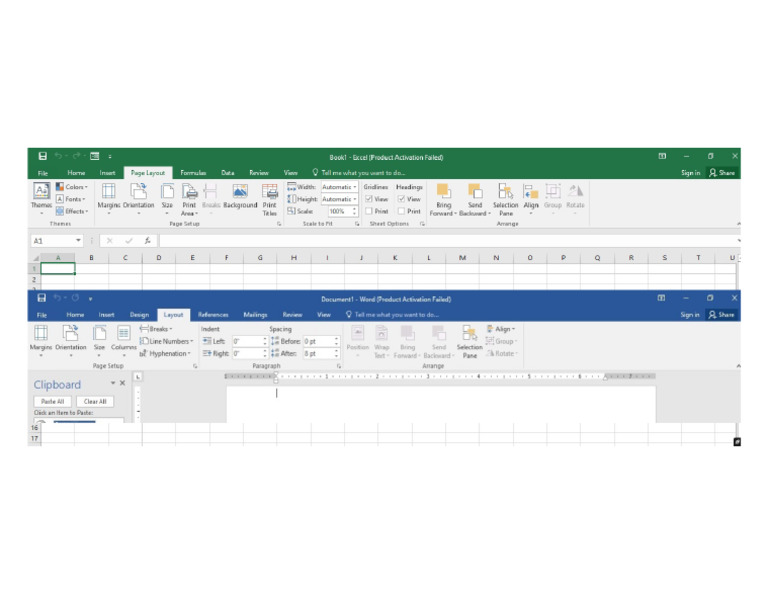Click Spacing After field in Word
768x594 pixels.
pyautogui.click(x=321, y=353)
